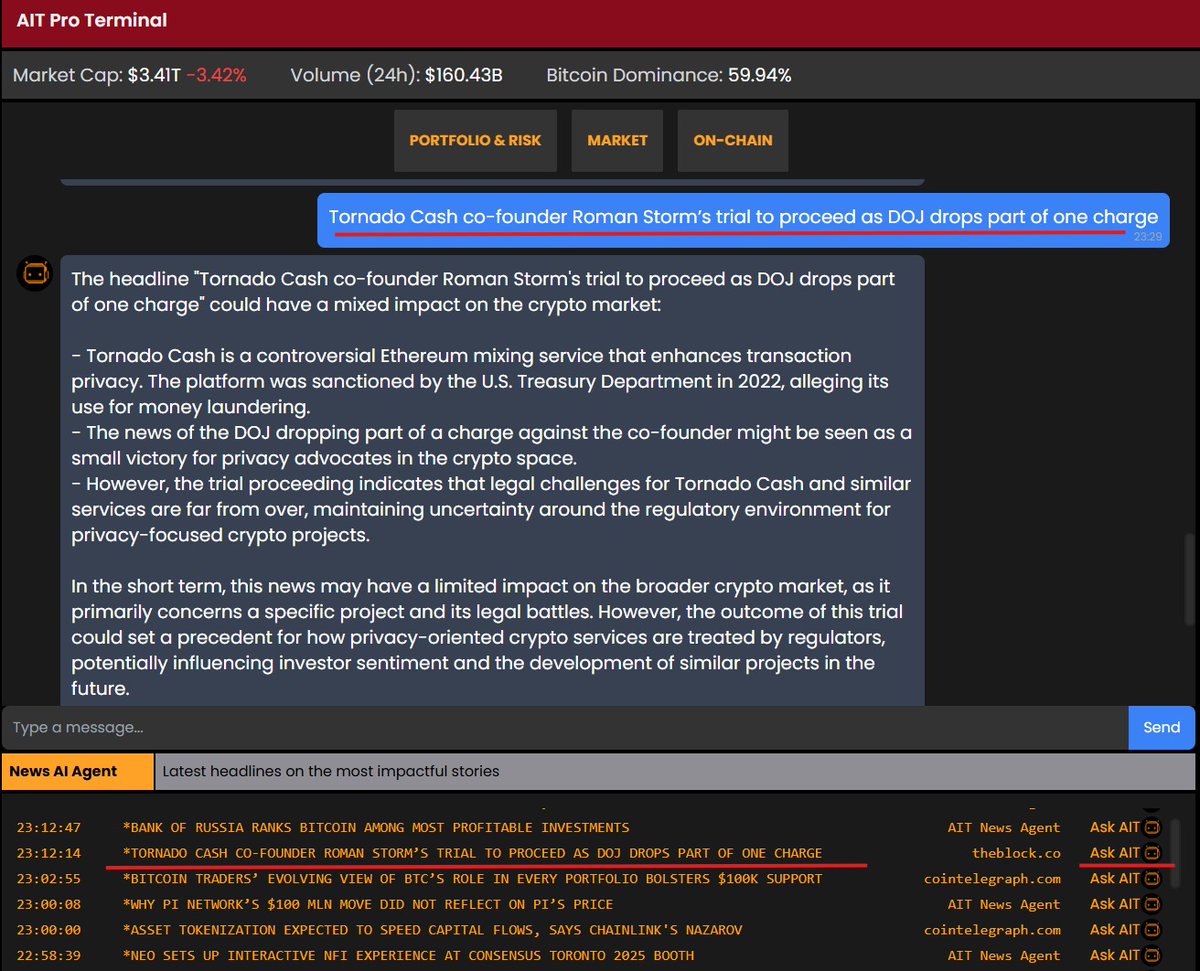Image resolution: width=1200 pixels, height=971 pixels.
Task: Click the -3.42% market change value
Action: coord(216,75)
